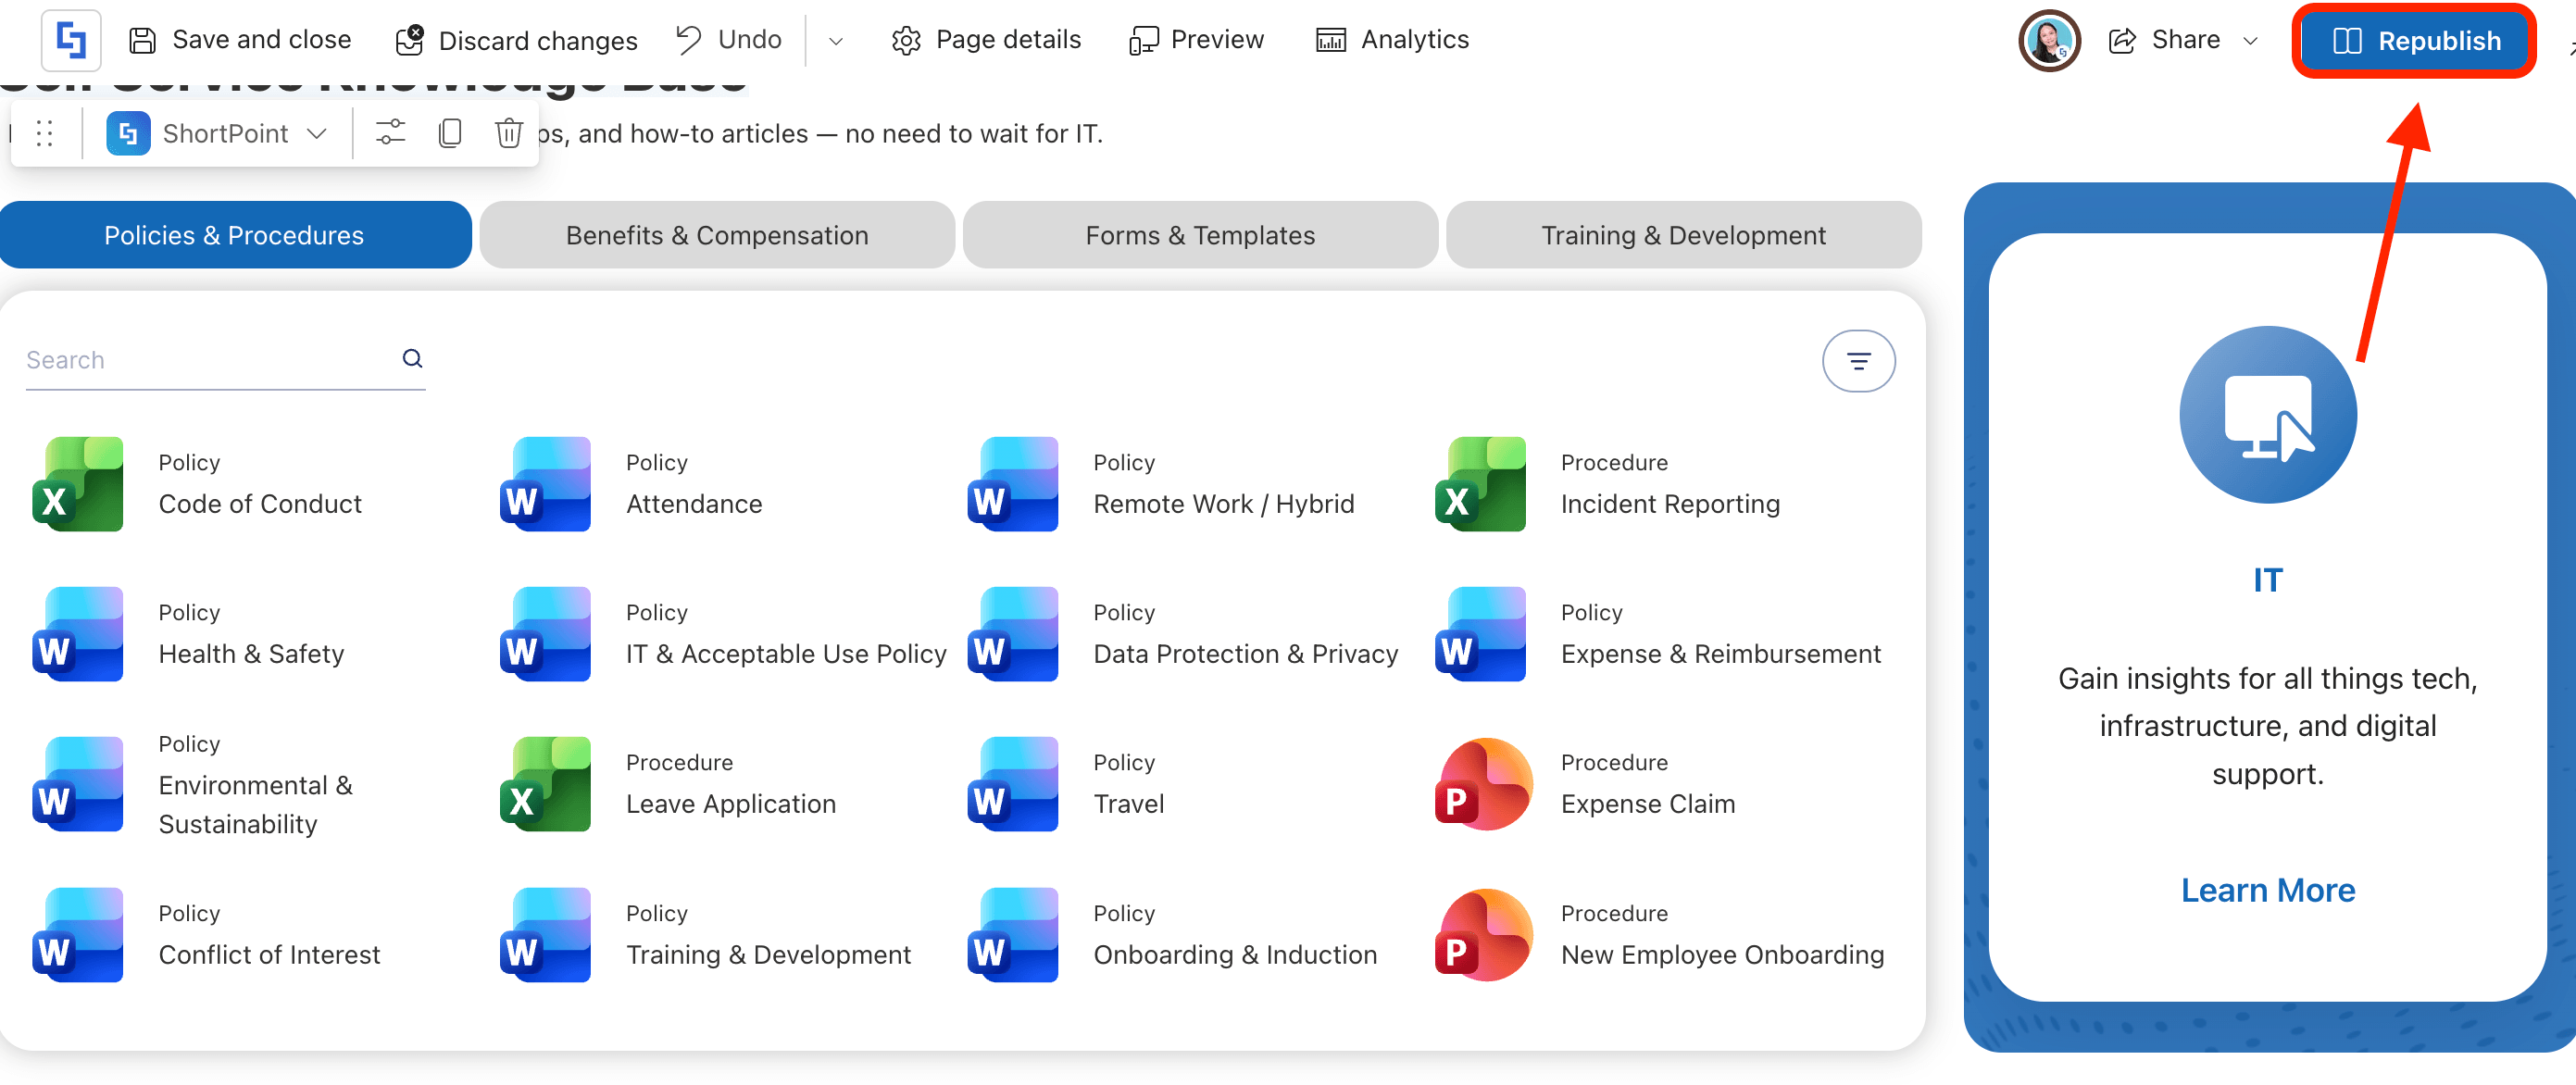Viewport: 2576px width, 1085px height.
Task: Open New Employee Onboarding PowerPoint icon
Action: tap(1483, 935)
